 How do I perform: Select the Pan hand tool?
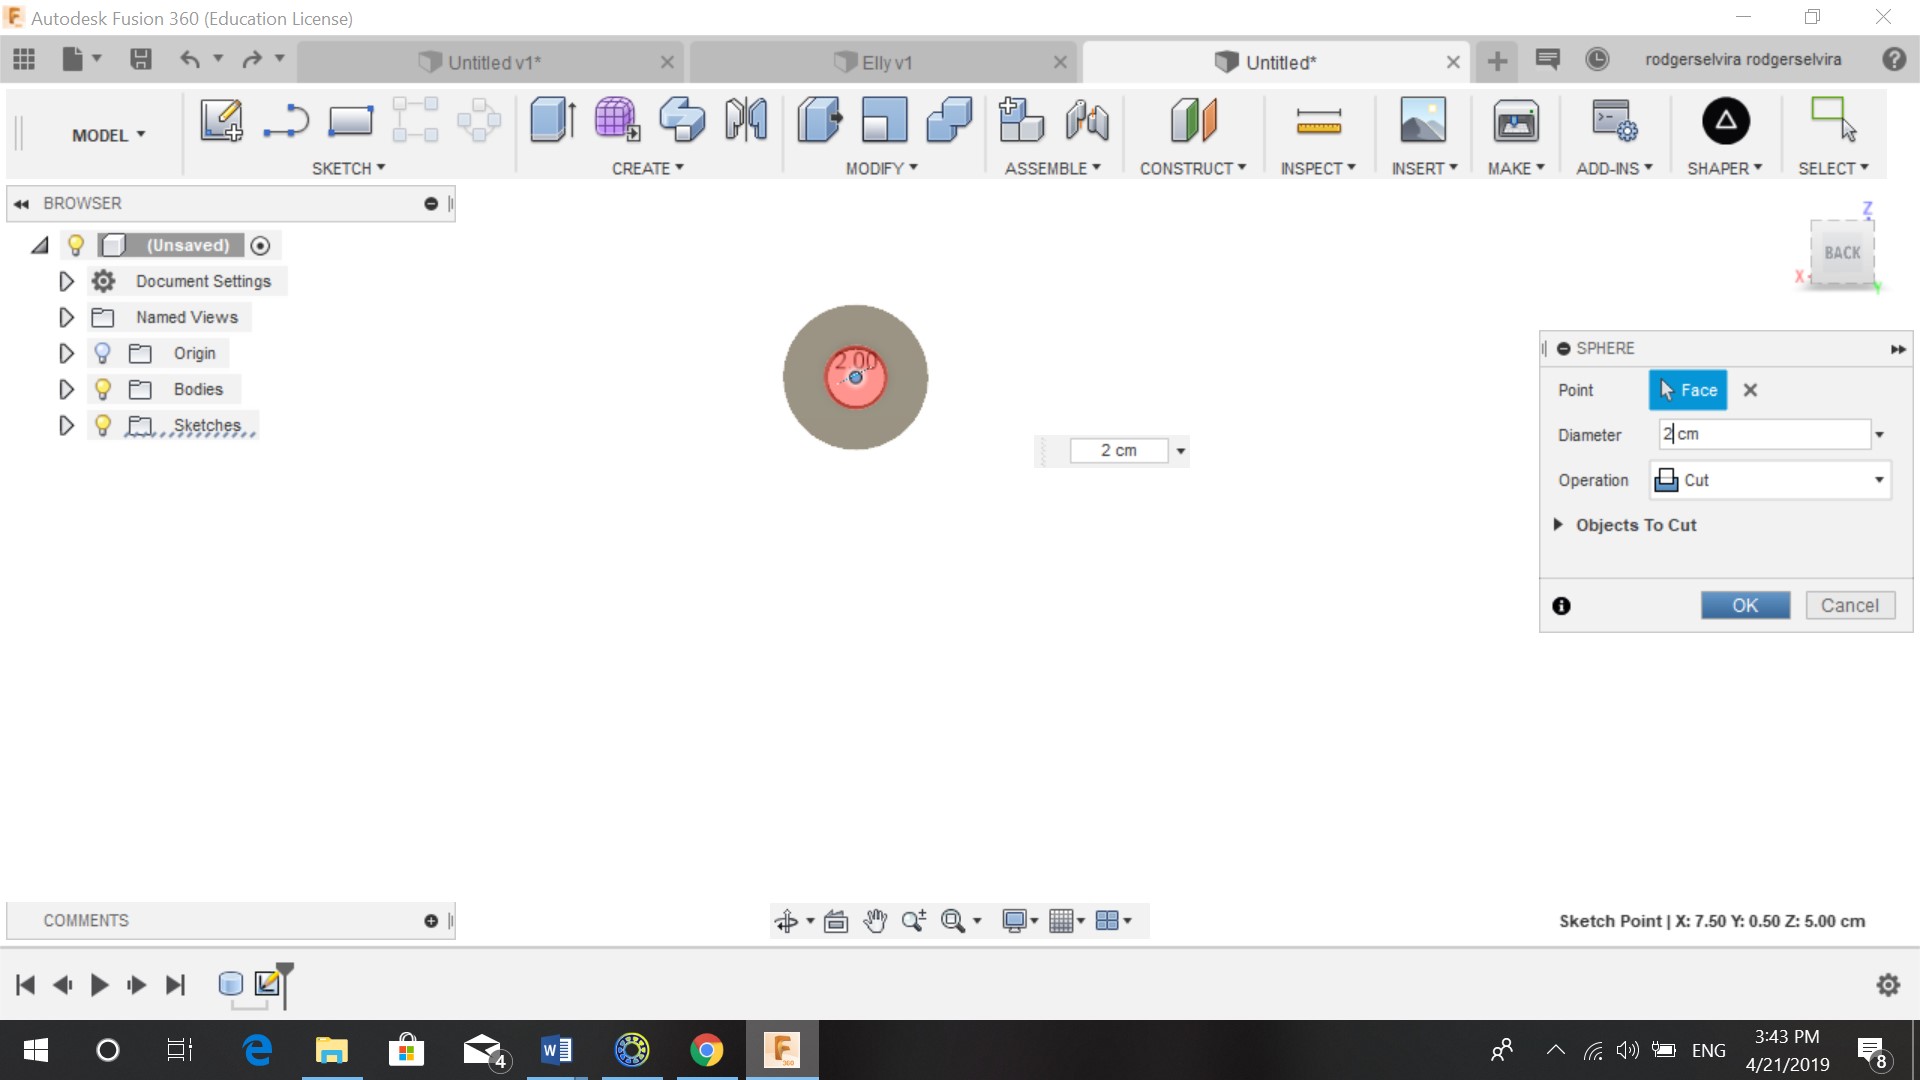coord(875,921)
